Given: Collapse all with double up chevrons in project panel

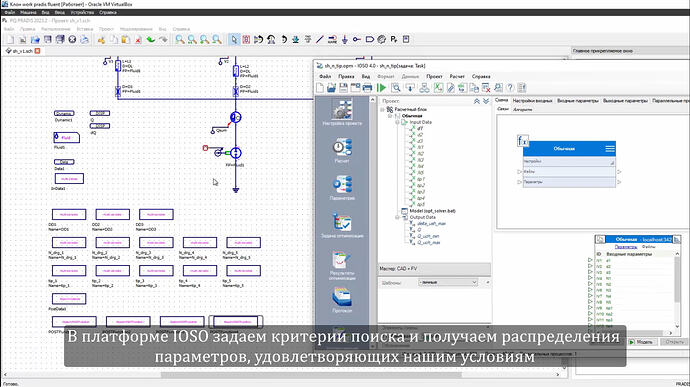Looking at the screenshot, I should [477, 101].
